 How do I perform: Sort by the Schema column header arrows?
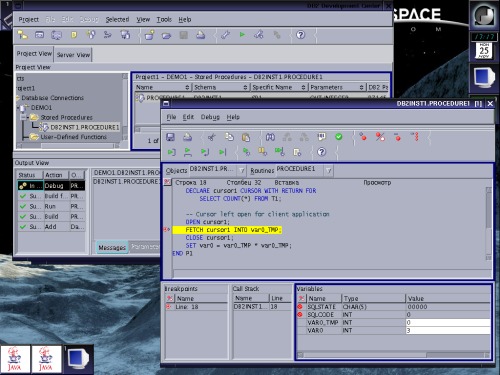[245, 87]
